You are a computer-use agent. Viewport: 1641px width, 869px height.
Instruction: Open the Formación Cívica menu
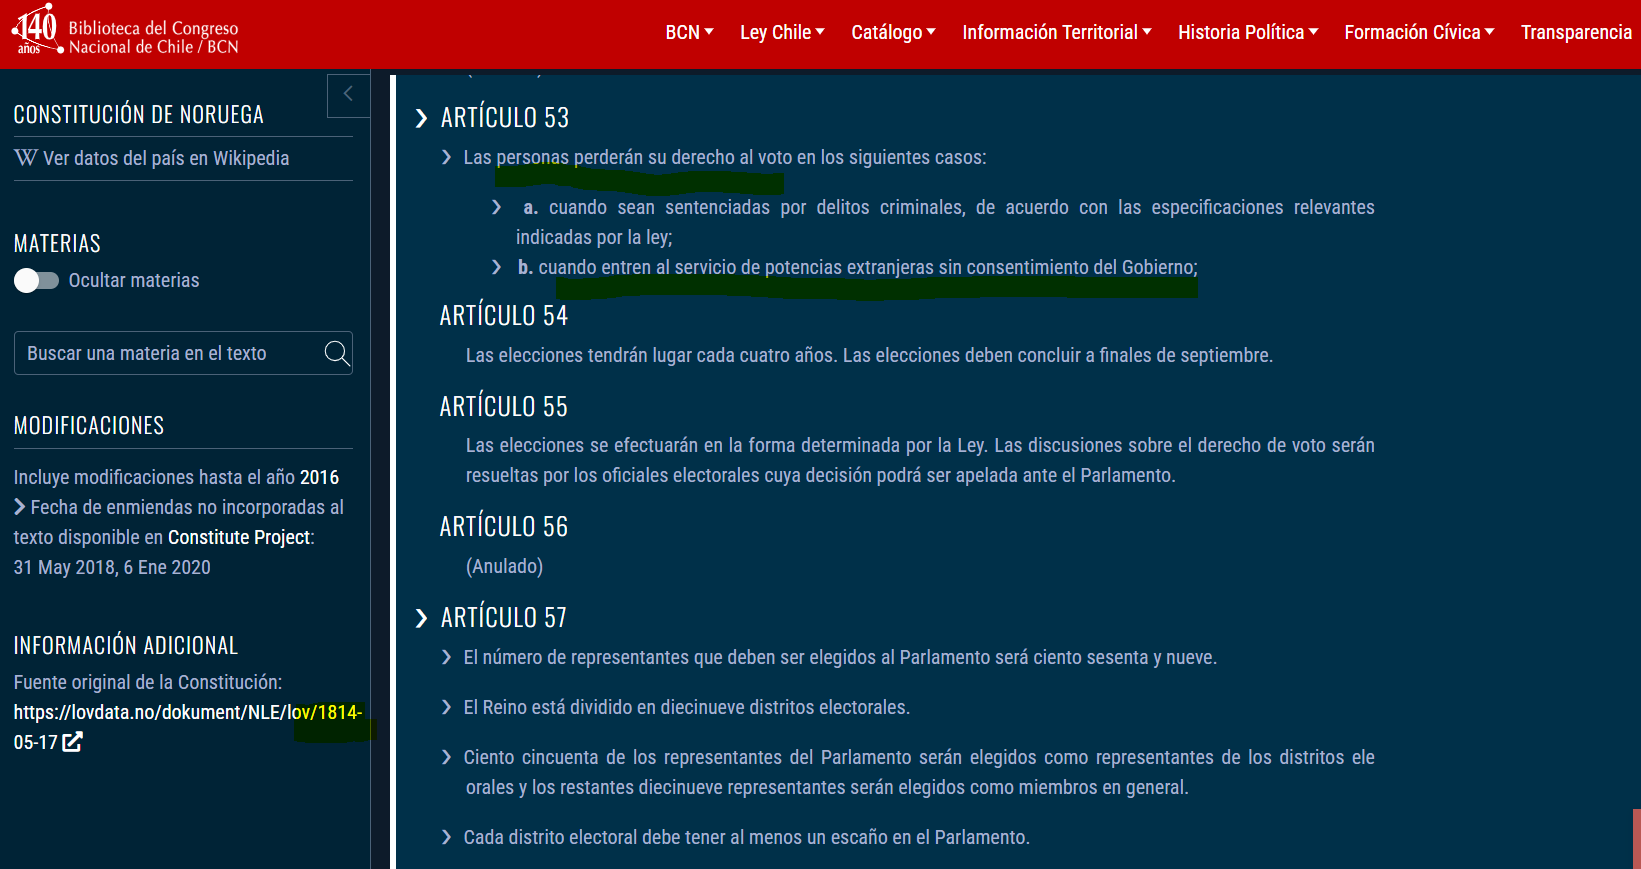point(1419,32)
